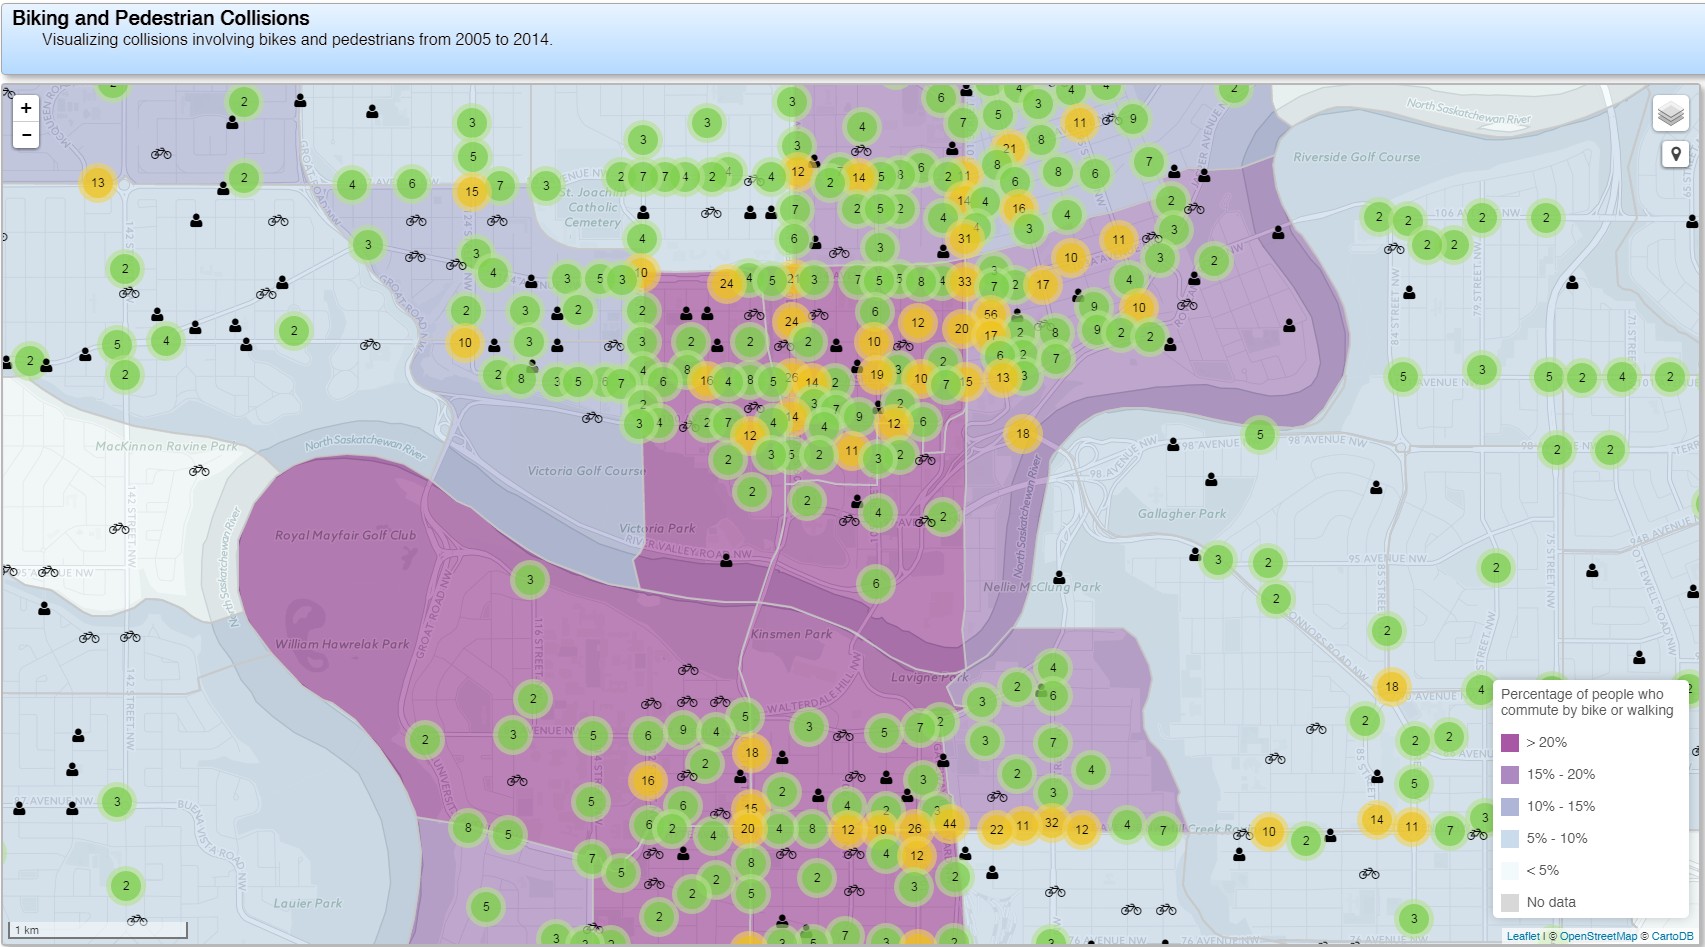Click the locate-me marker button
This screenshot has height=947, width=1705.
(x=1675, y=154)
